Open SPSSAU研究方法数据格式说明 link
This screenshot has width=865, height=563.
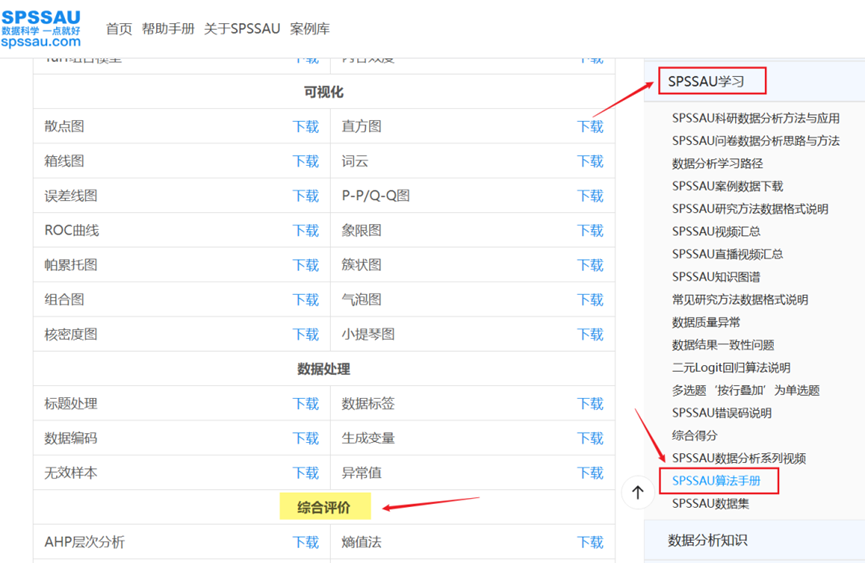750,209
